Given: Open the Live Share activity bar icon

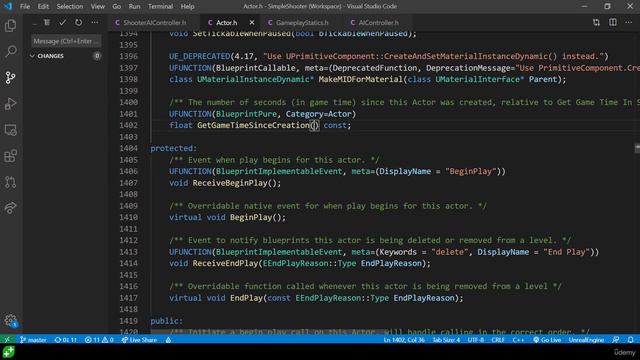Looking at the screenshot, I should [x=11, y=208].
